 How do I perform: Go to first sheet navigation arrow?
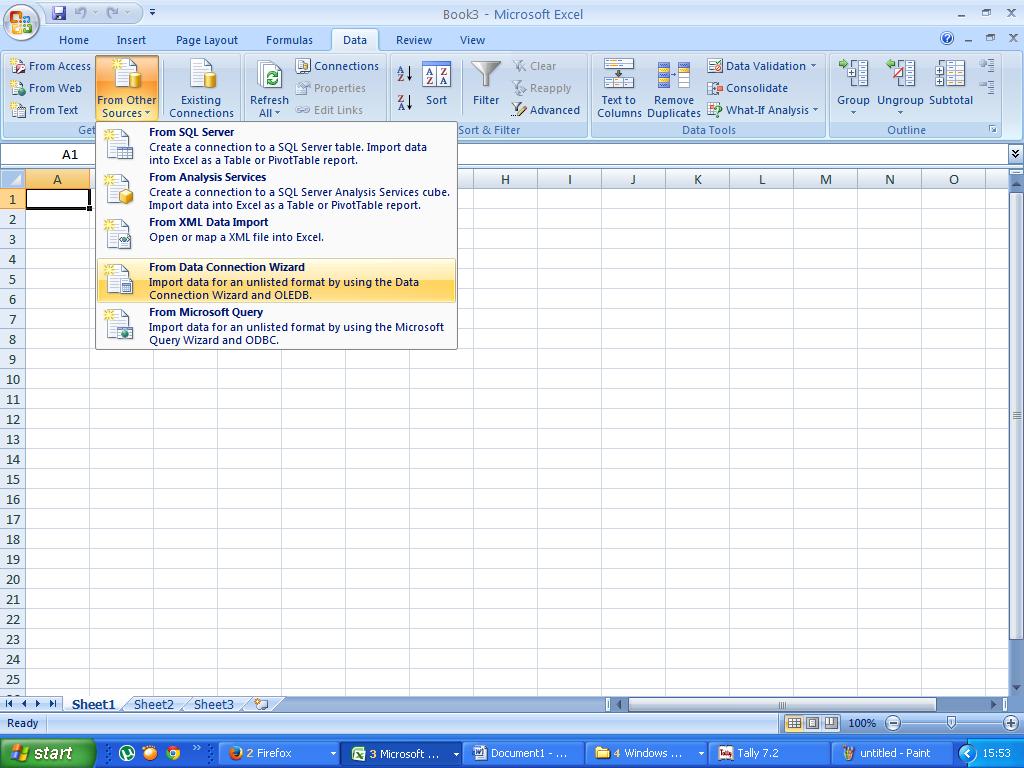(x=9, y=703)
